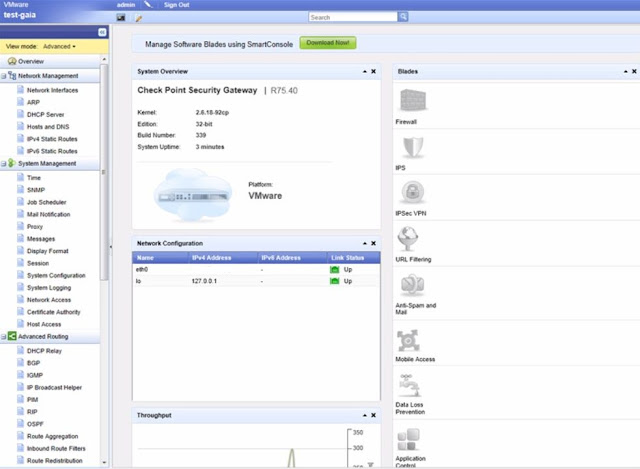The width and height of the screenshot is (640, 469).
Task: Open IPv6 Static Routes
Action: pos(52,151)
